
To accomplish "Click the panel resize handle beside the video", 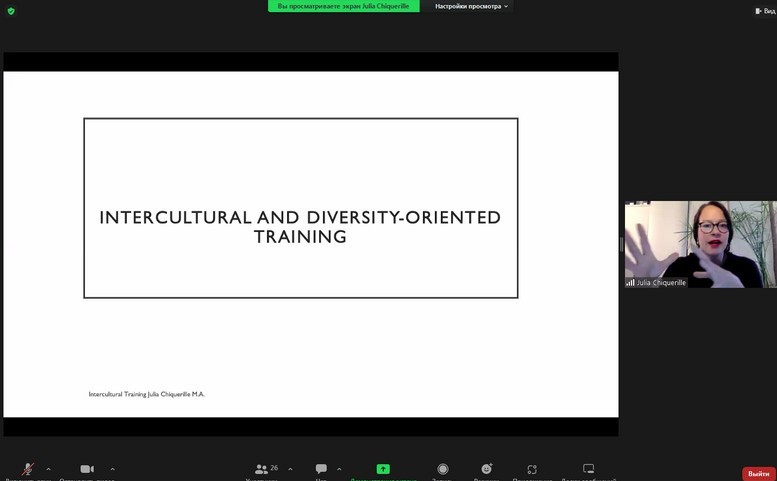I will (621, 244).
